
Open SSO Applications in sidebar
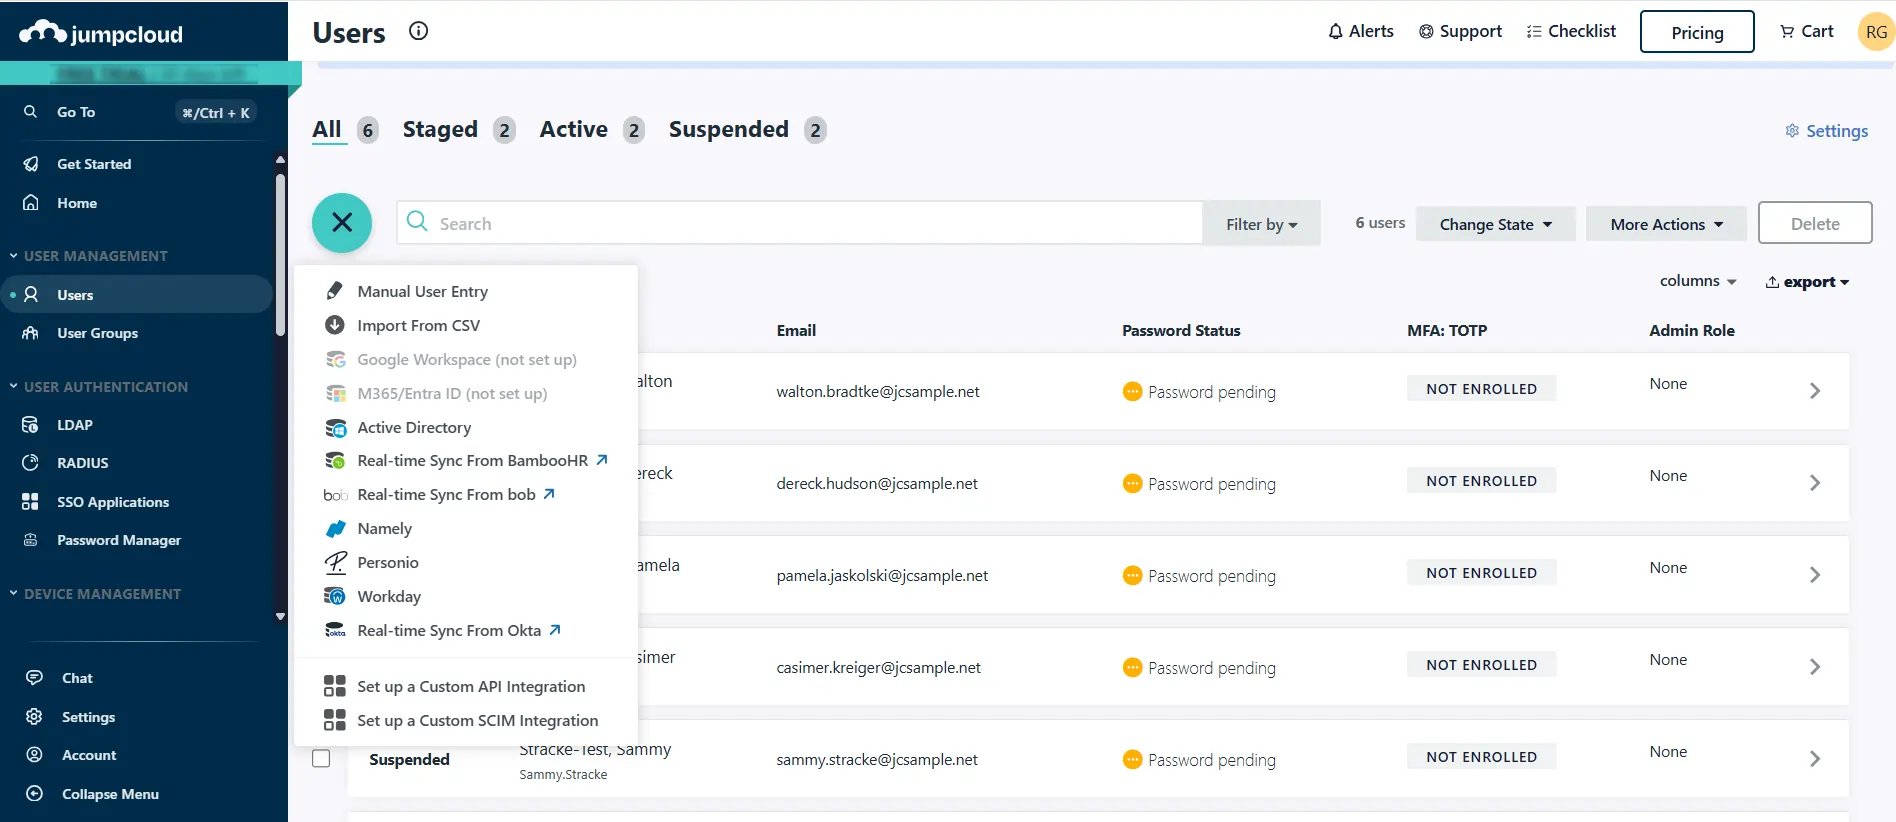click(x=113, y=502)
